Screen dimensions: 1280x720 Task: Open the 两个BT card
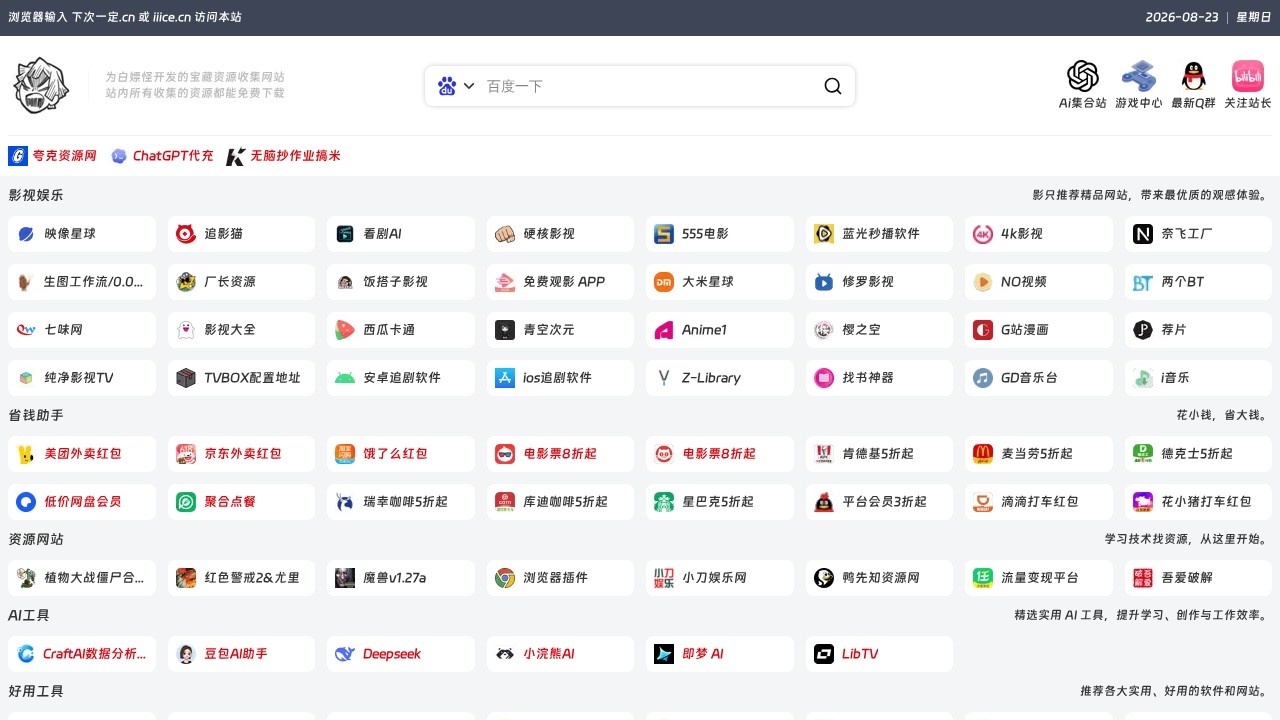1198,282
